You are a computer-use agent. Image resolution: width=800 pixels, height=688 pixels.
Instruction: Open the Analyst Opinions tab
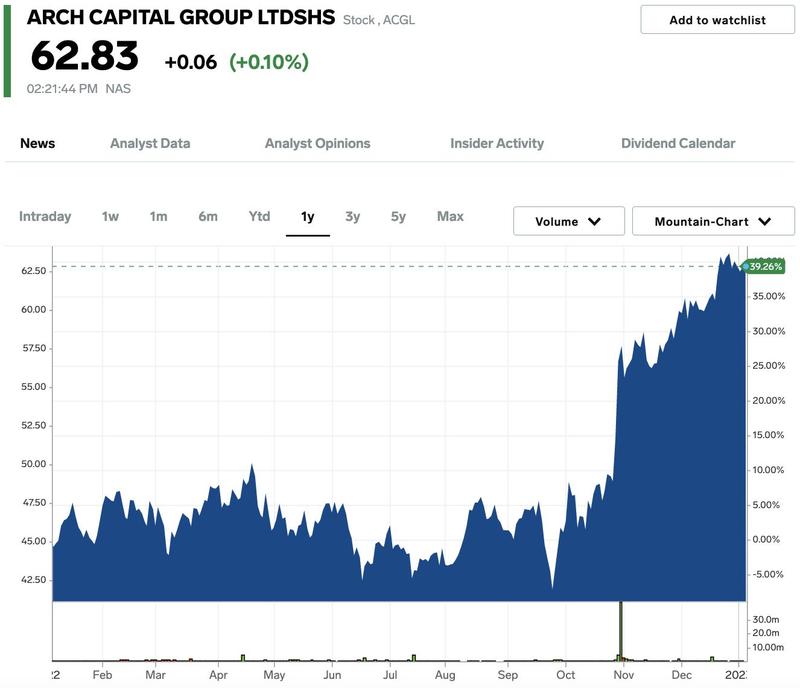317,143
